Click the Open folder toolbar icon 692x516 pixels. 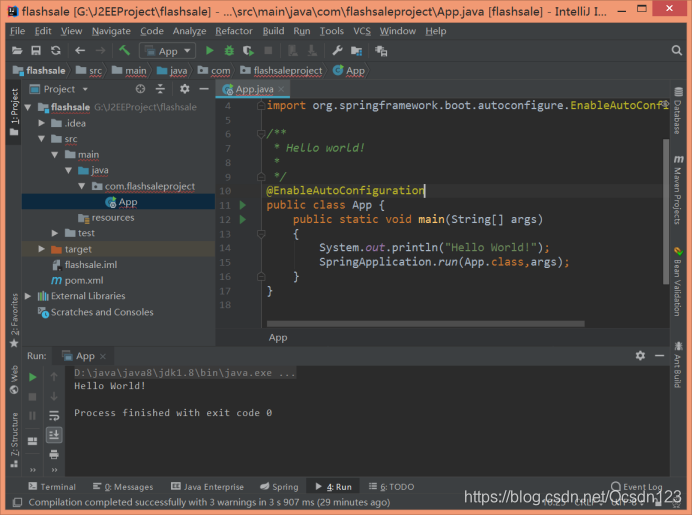click(x=17, y=51)
